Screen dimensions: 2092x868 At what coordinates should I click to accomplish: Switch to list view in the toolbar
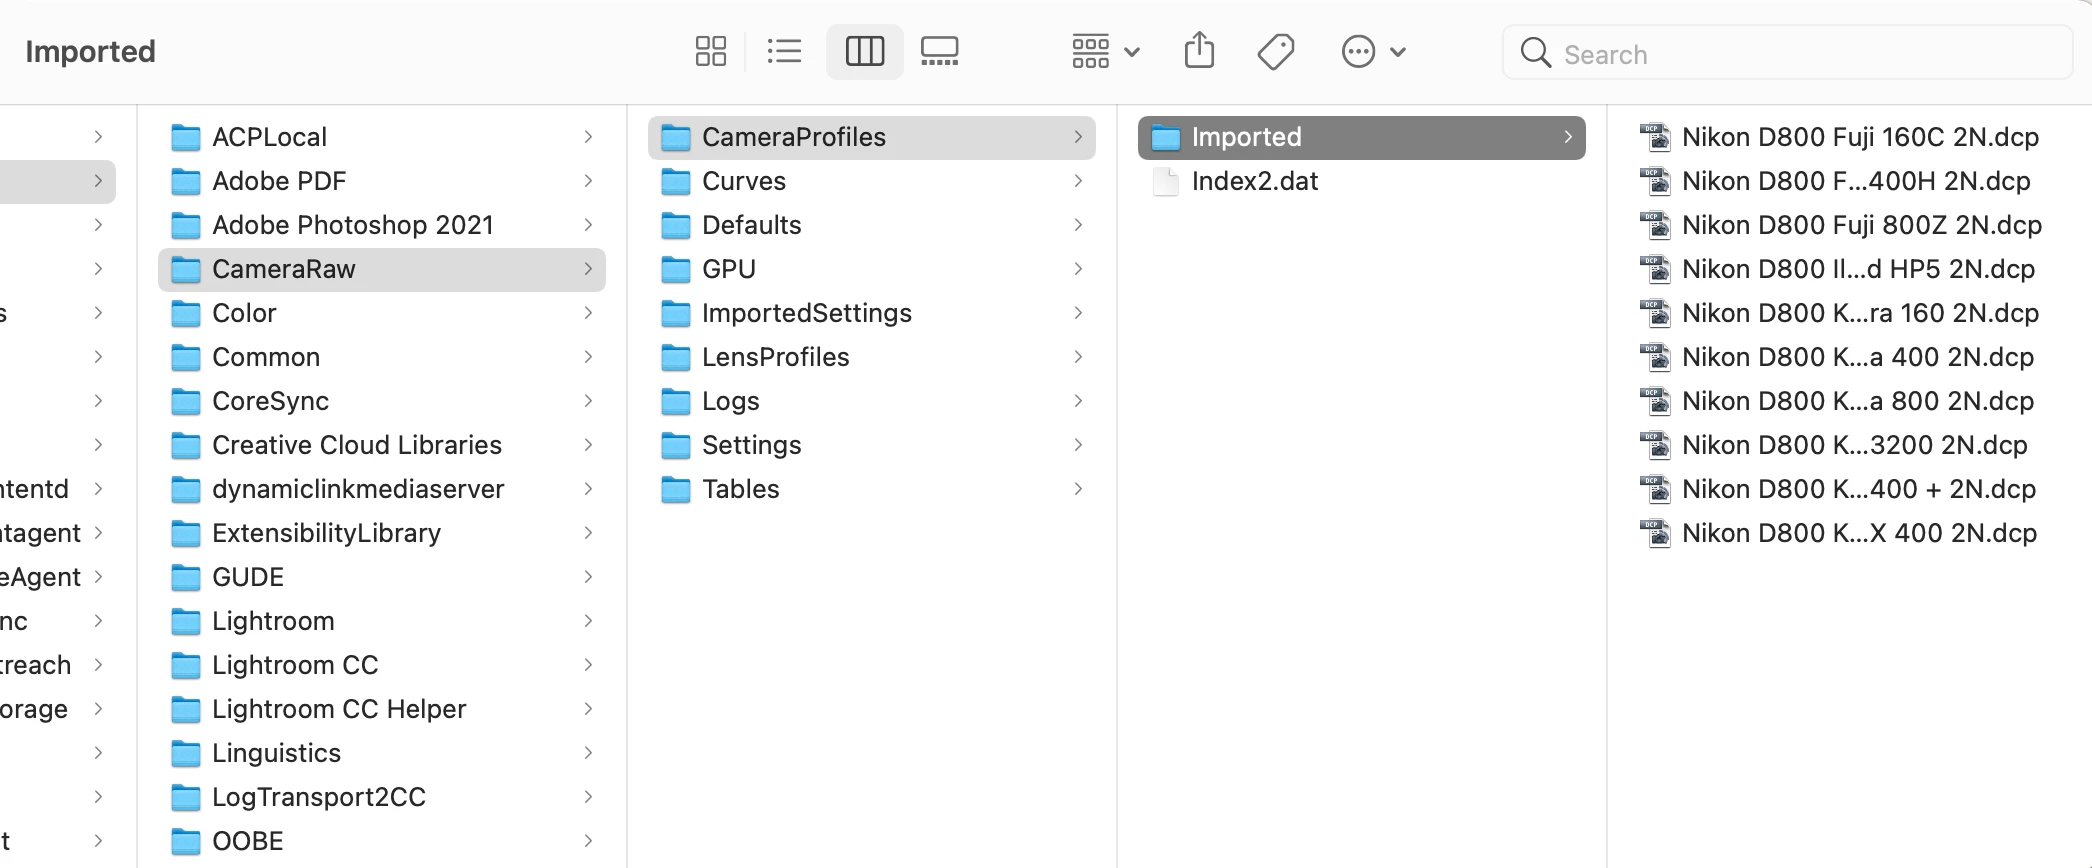(784, 51)
